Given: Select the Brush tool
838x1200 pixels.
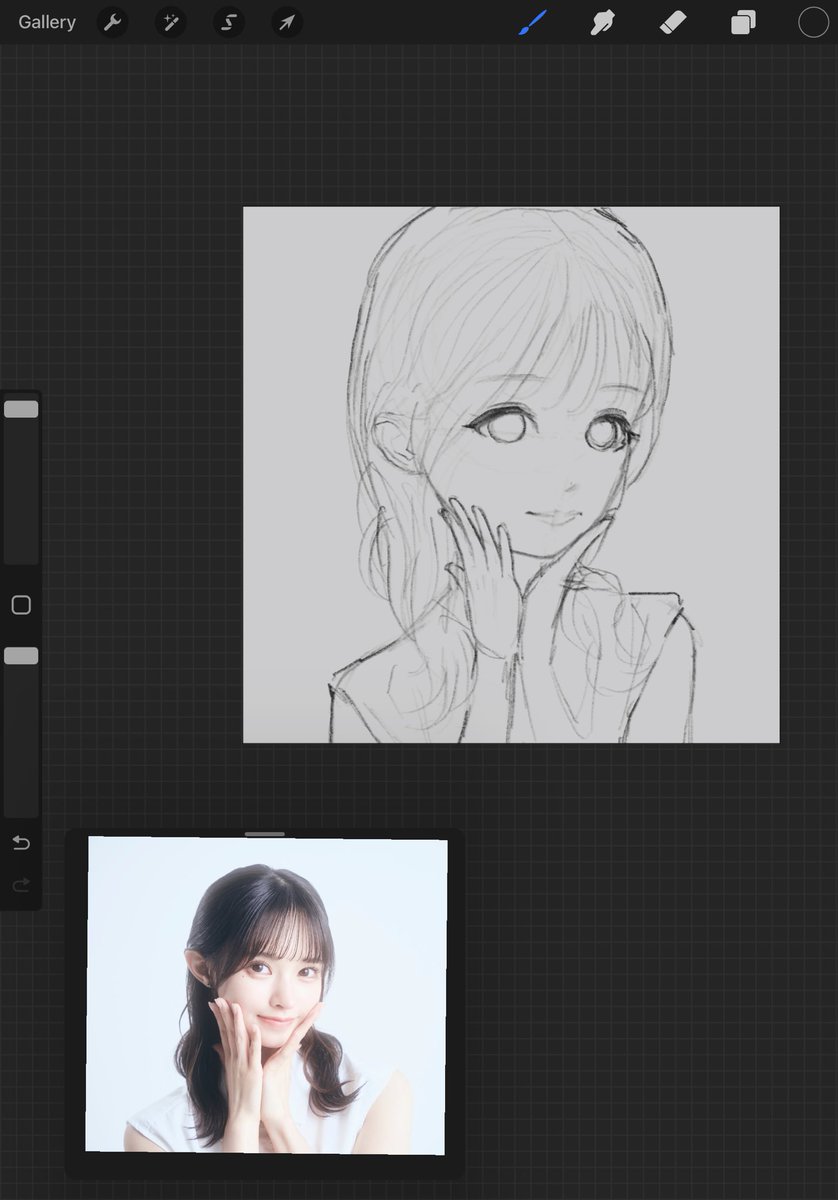Looking at the screenshot, I should (x=533, y=22).
